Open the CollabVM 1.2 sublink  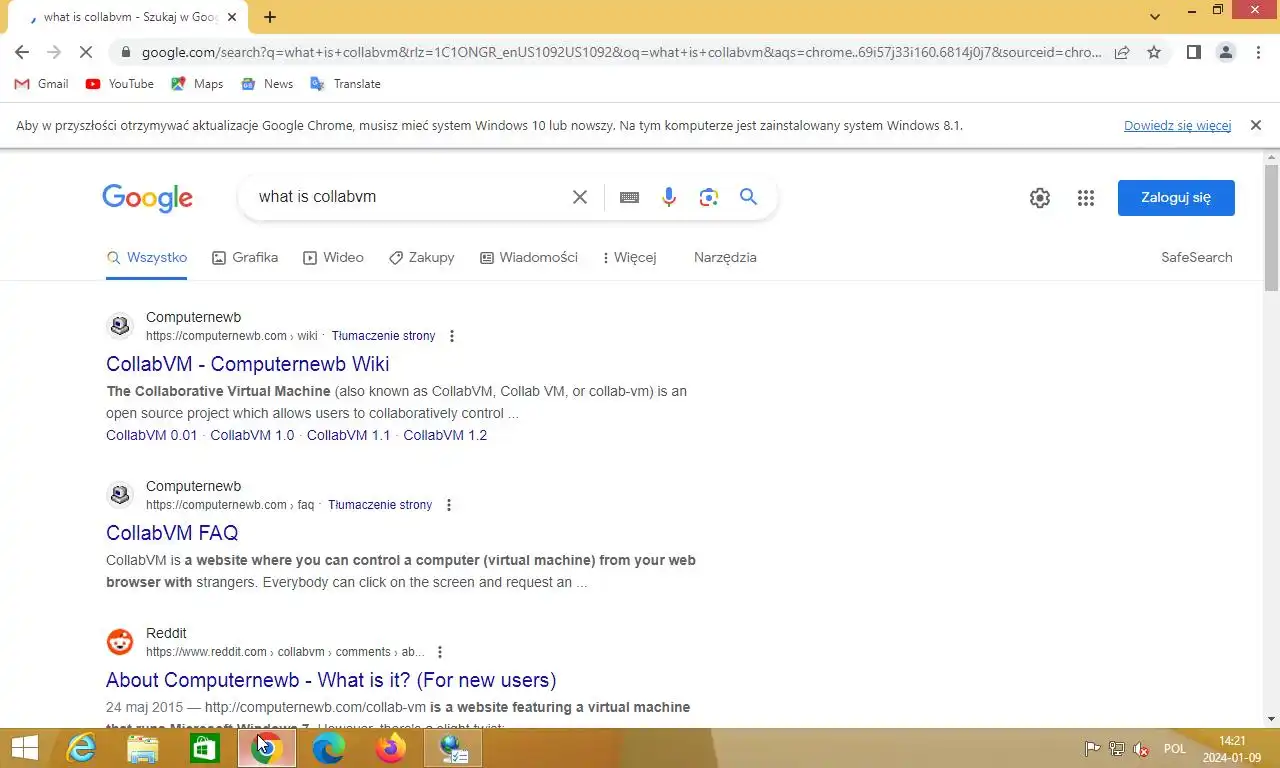445,435
